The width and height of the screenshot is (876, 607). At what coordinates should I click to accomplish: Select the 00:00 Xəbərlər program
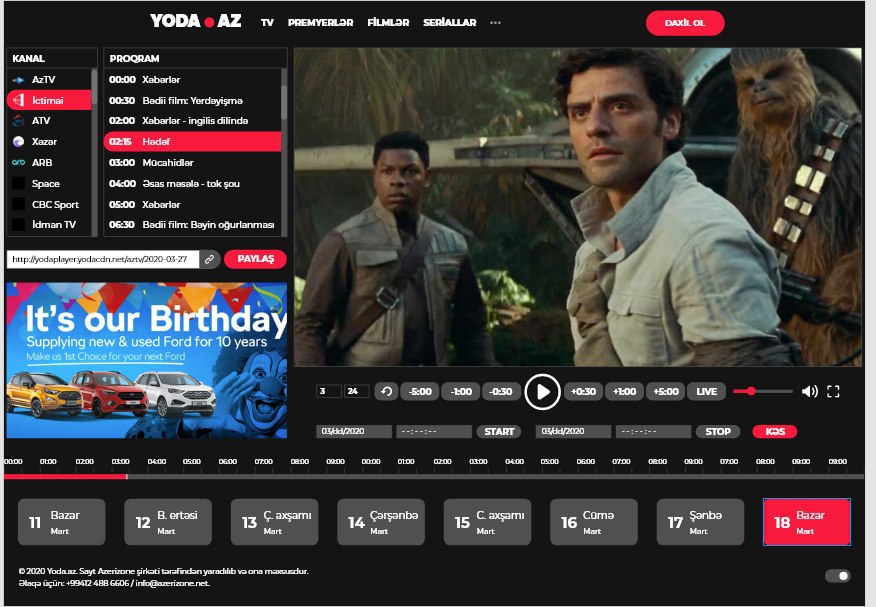tap(192, 80)
